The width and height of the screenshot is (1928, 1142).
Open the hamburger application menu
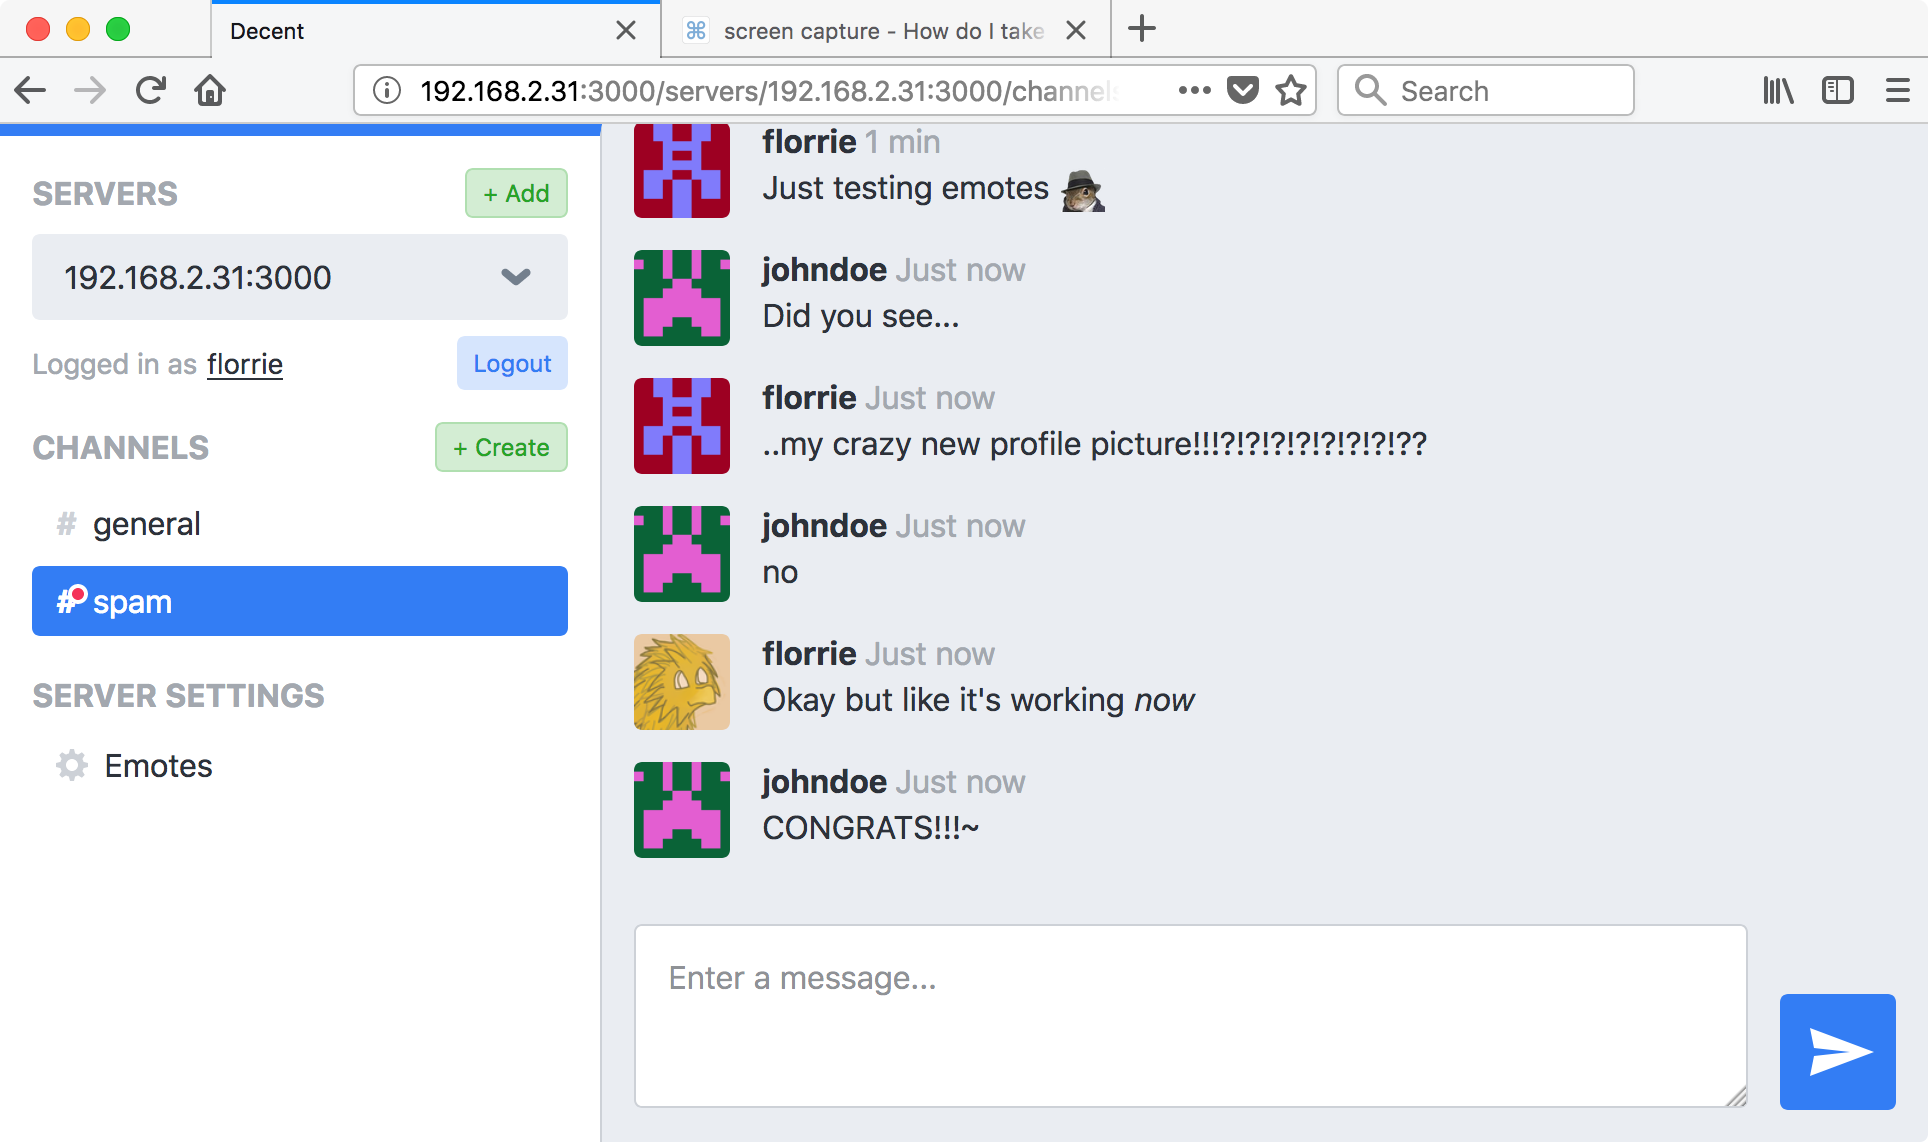click(1897, 91)
